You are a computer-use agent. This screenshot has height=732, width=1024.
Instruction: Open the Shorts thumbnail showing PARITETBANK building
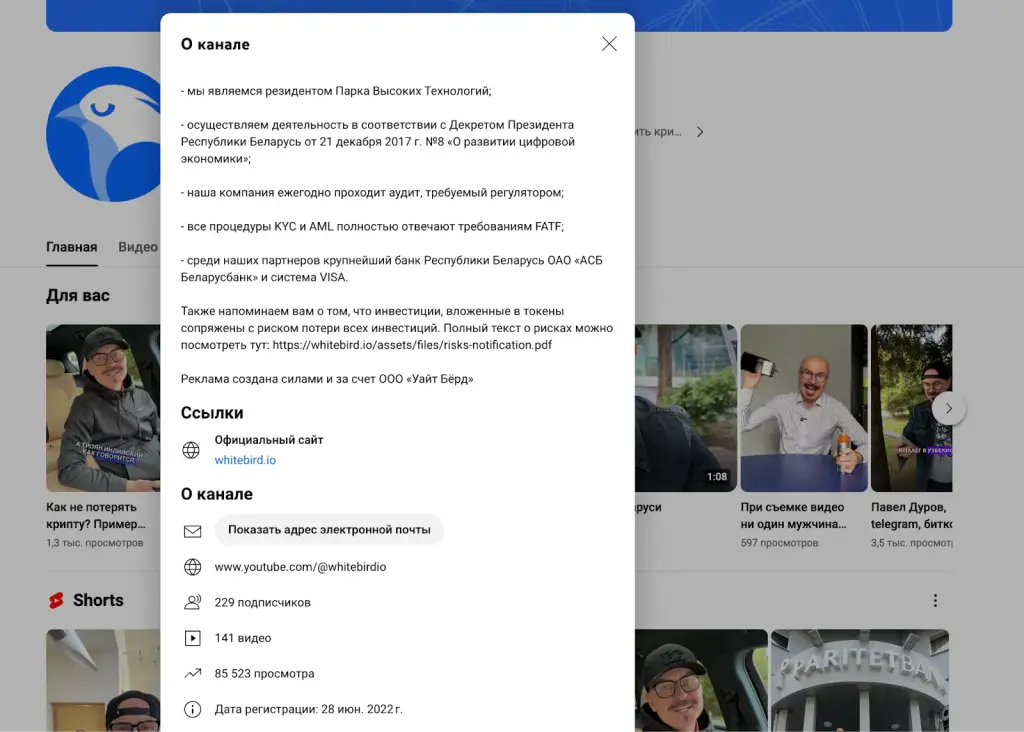[x=859, y=680]
